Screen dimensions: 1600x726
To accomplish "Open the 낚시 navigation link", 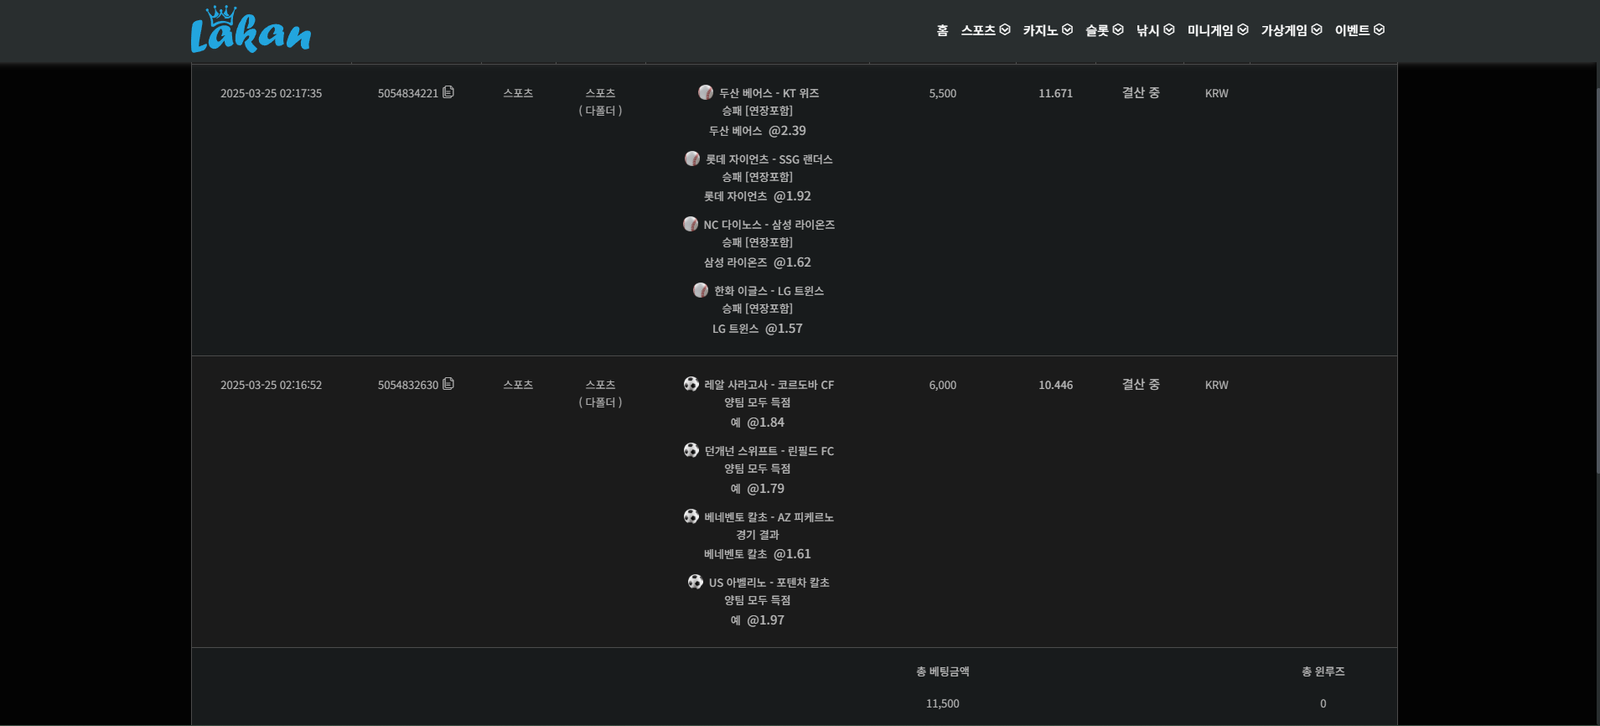I will (1148, 31).
